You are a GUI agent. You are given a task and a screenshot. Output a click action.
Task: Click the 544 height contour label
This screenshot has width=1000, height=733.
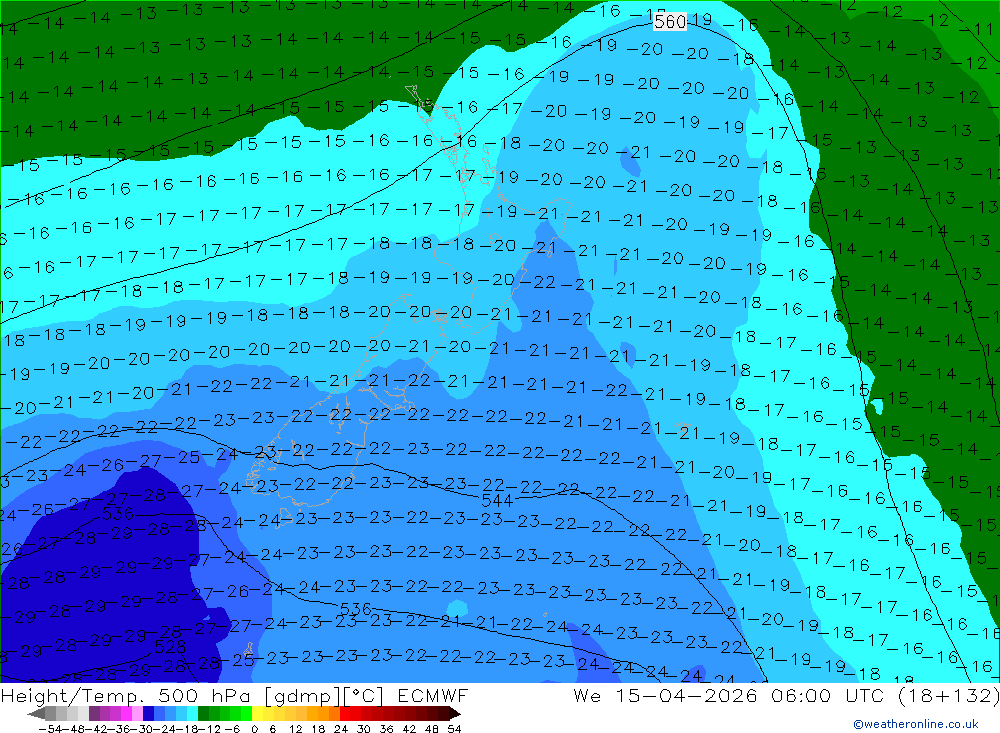497,501
